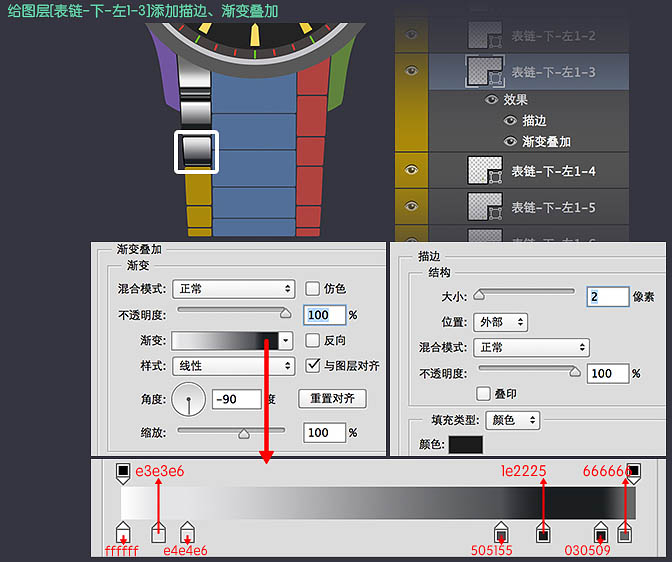672x562 pixels.
Task: Click the stroke 不透明度 100 field
Action: point(608,373)
